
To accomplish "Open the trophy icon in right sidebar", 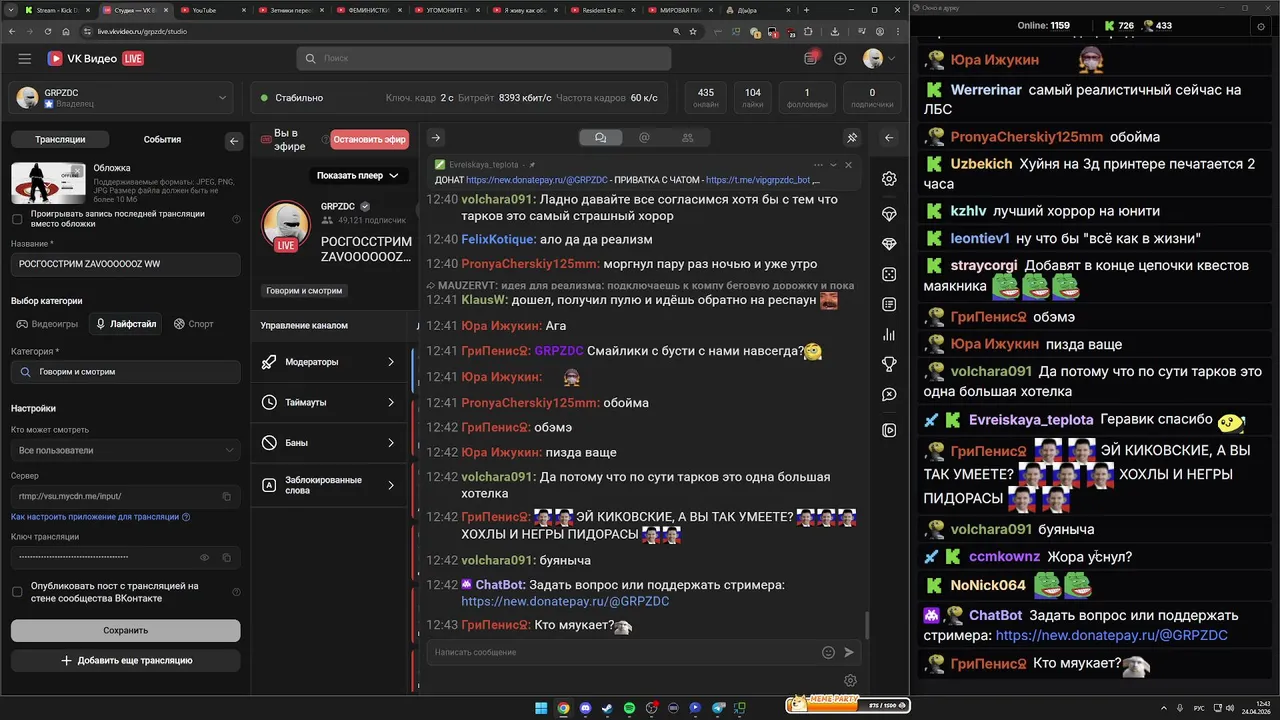I will [889, 364].
